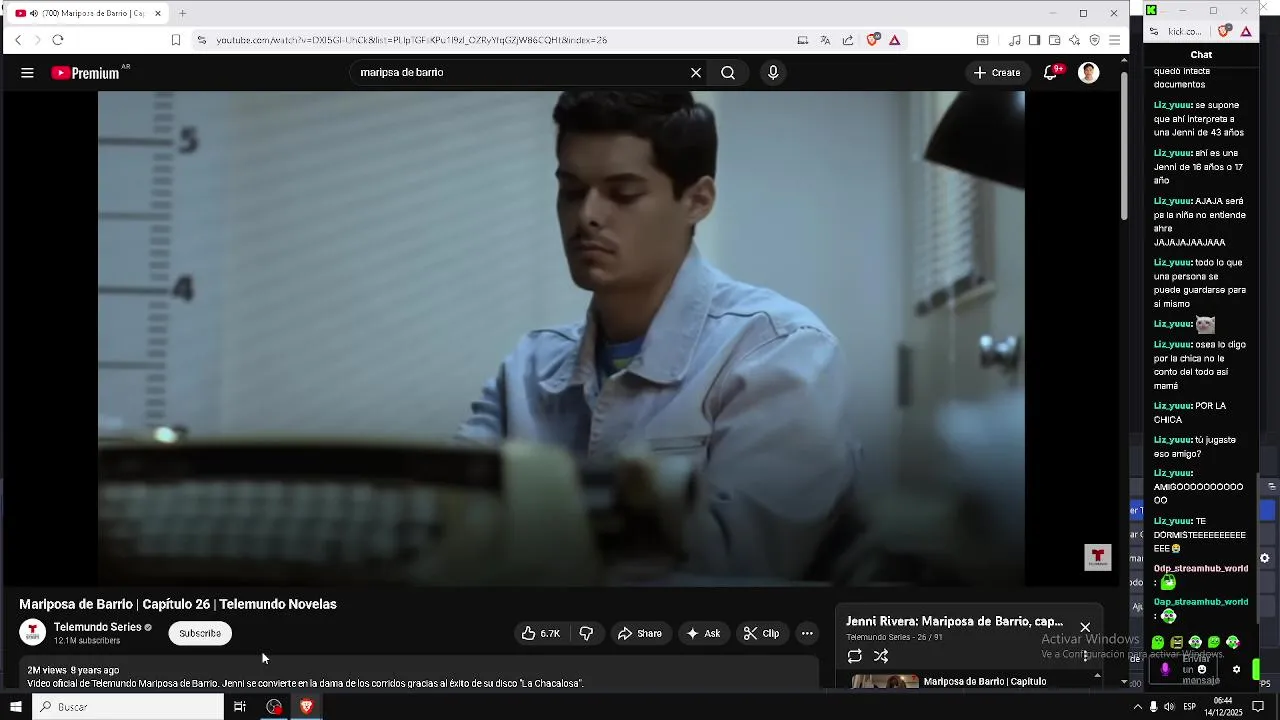This screenshot has width=1280, height=720.
Task: Open Leo AI sparkle icon
Action: (1074, 40)
